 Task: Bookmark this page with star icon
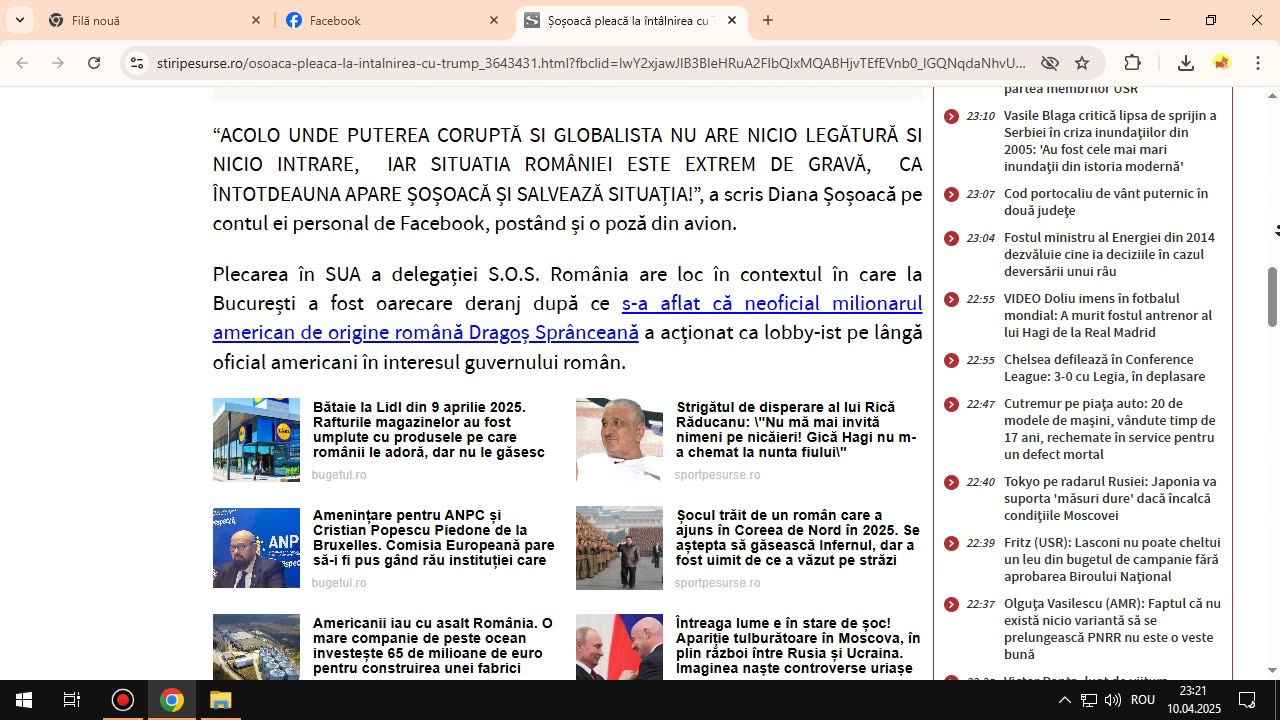pyautogui.click(x=1082, y=63)
